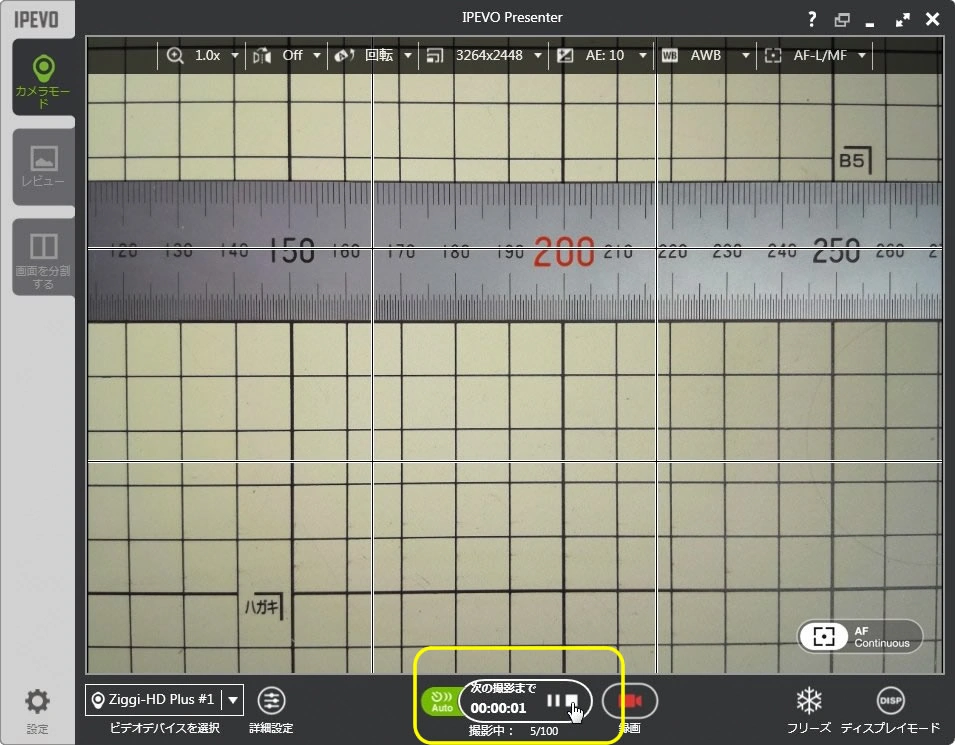This screenshot has height=745, width=955.
Task: Open the Help question mark icon
Action: (811, 18)
